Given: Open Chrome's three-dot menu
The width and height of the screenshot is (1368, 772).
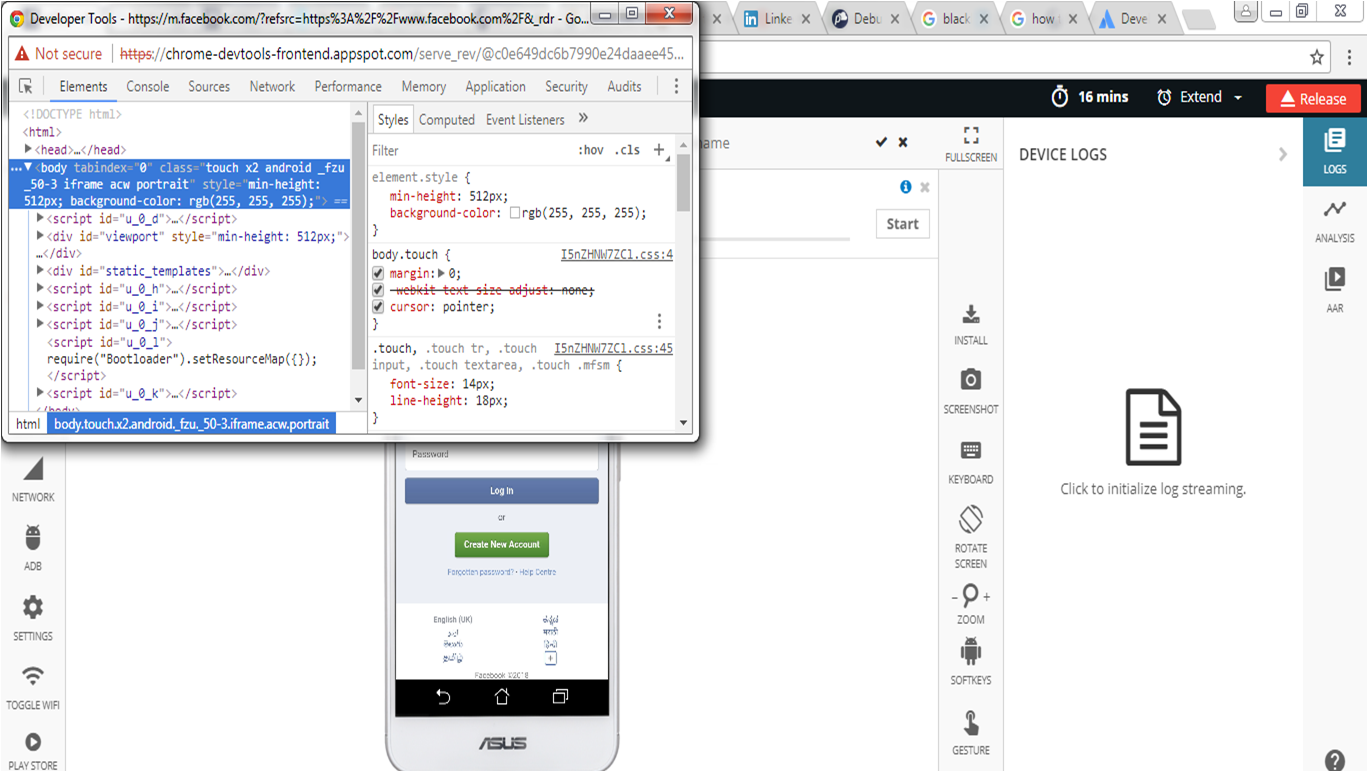Looking at the screenshot, I should (1350, 57).
